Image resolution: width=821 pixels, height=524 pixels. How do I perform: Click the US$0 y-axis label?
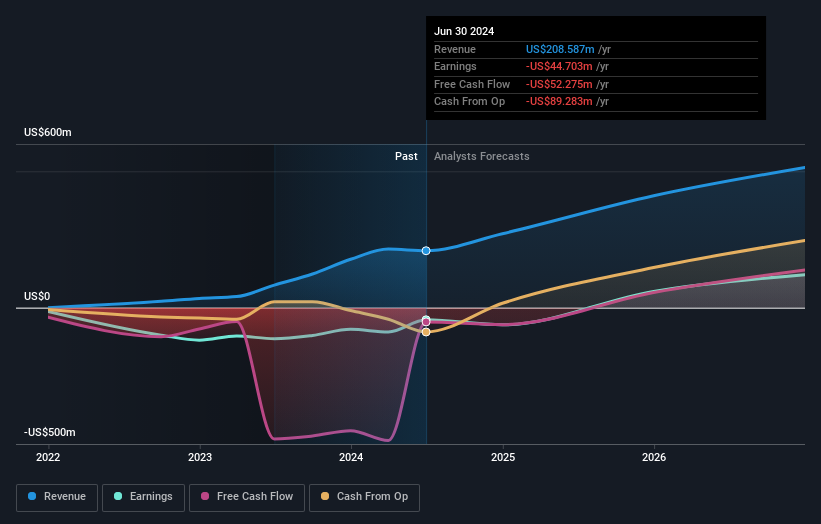pos(37,296)
